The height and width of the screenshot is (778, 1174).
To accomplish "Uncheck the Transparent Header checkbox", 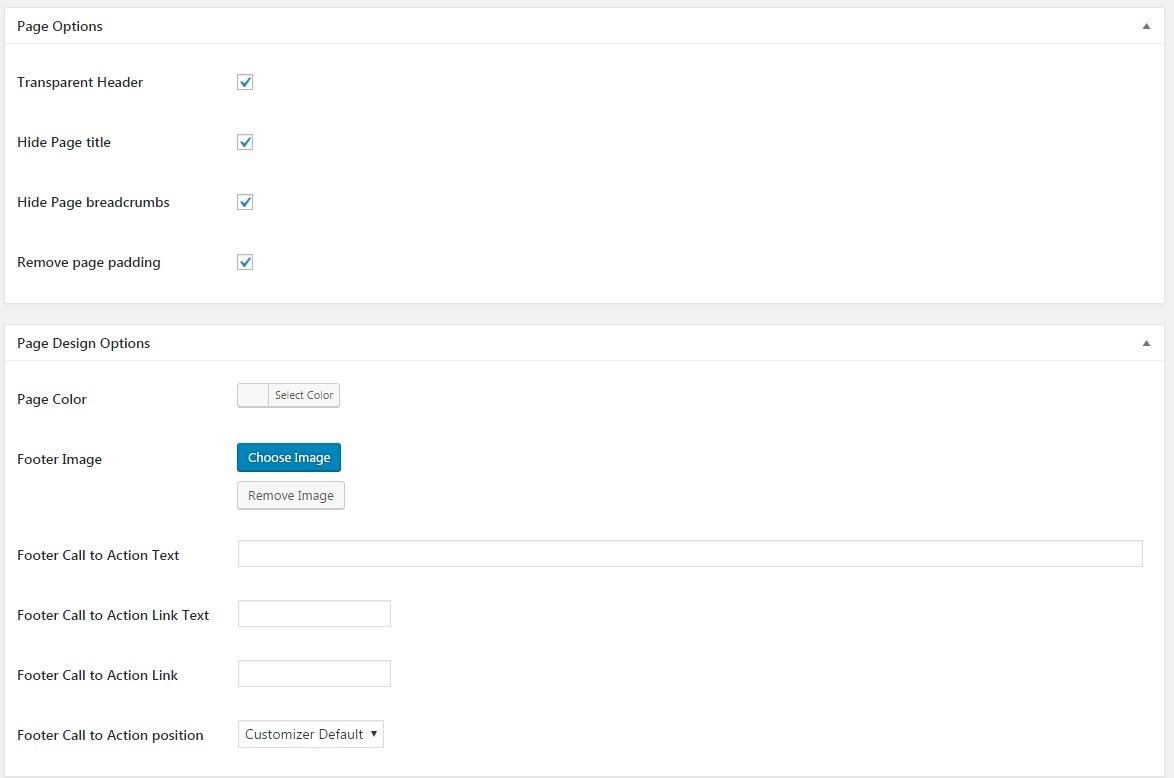I will coord(245,82).
